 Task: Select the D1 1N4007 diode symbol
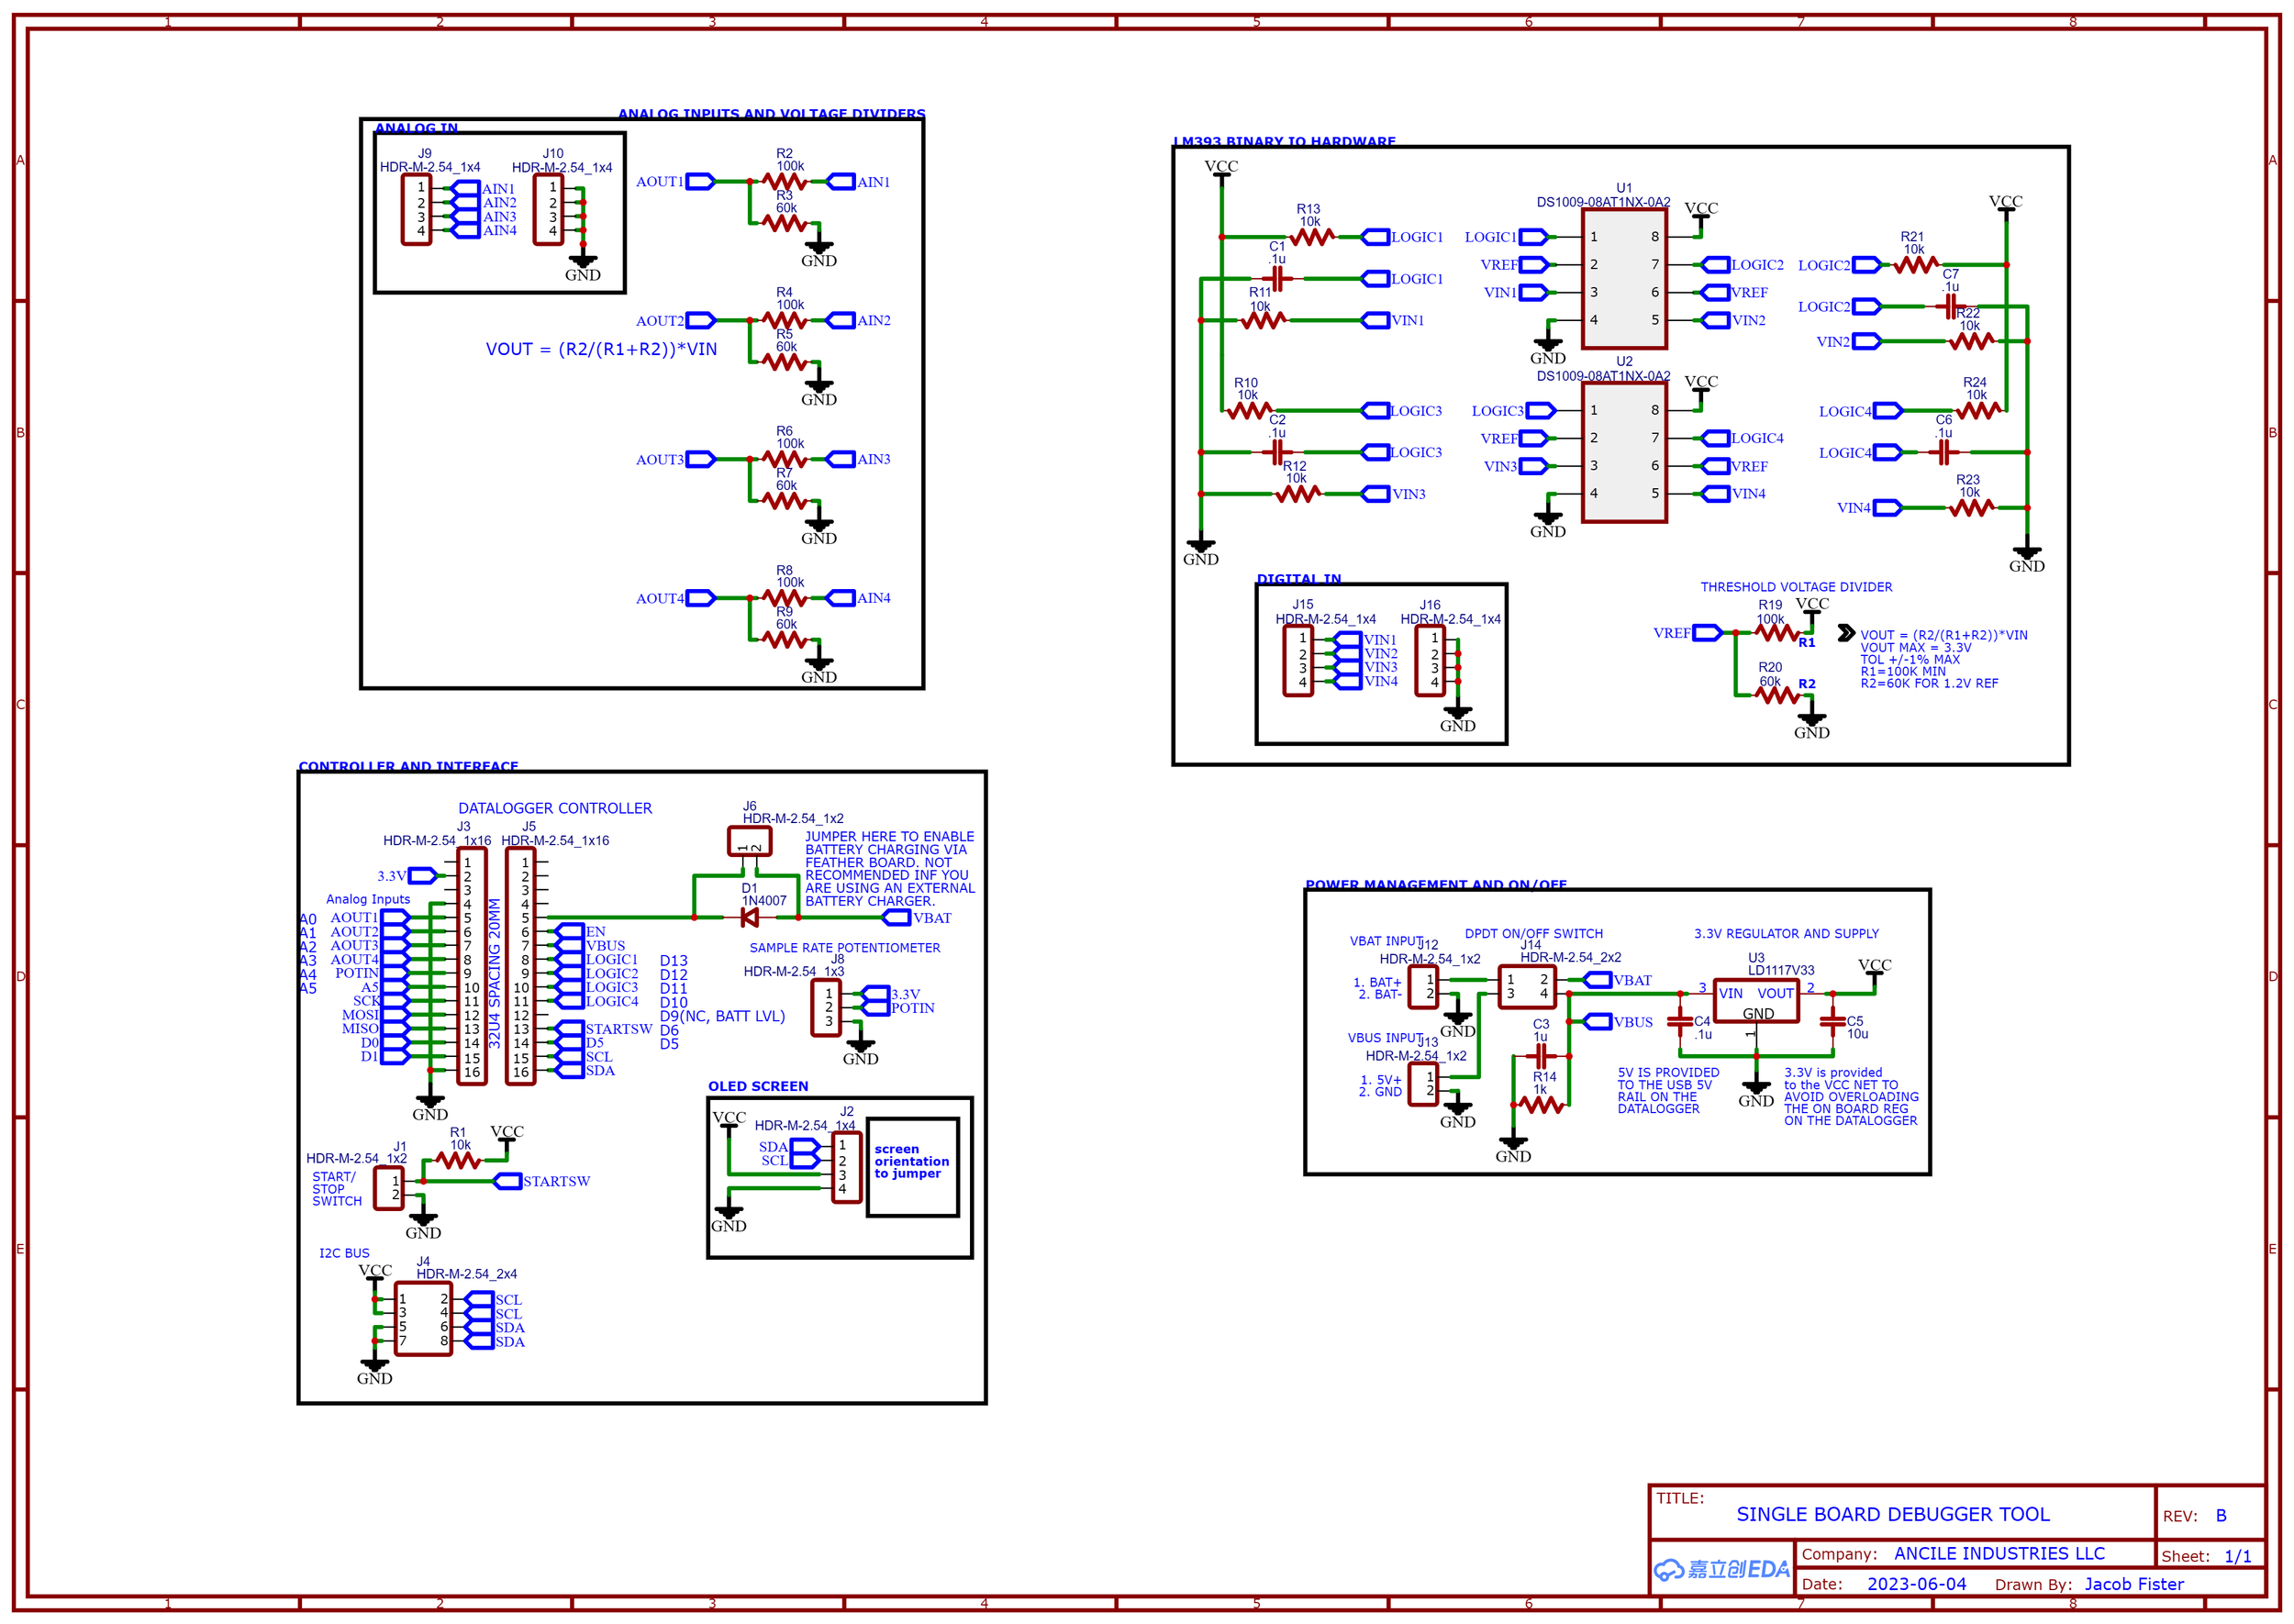pyautogui.click(x=748, y=917)
